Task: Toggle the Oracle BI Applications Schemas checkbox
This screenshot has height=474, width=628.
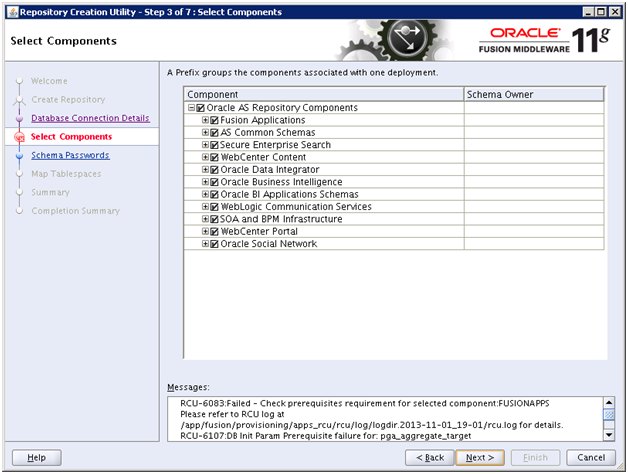Action: 214,195
